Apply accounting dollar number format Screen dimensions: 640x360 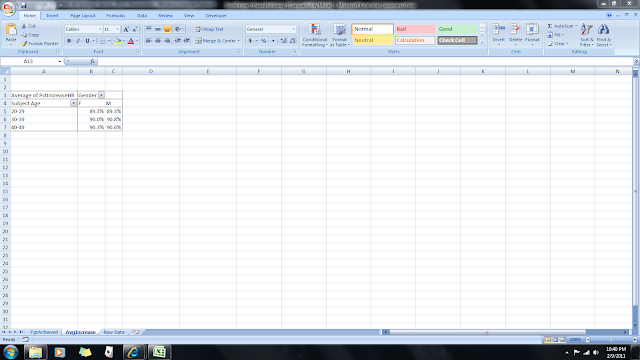pyautogui.click(x=250, y=41)
